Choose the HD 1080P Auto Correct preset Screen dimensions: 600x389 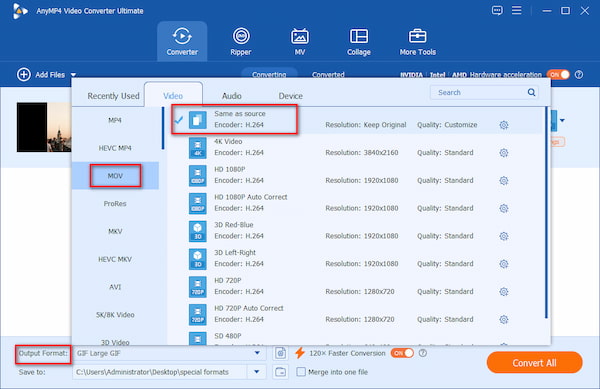pos(358,203)
